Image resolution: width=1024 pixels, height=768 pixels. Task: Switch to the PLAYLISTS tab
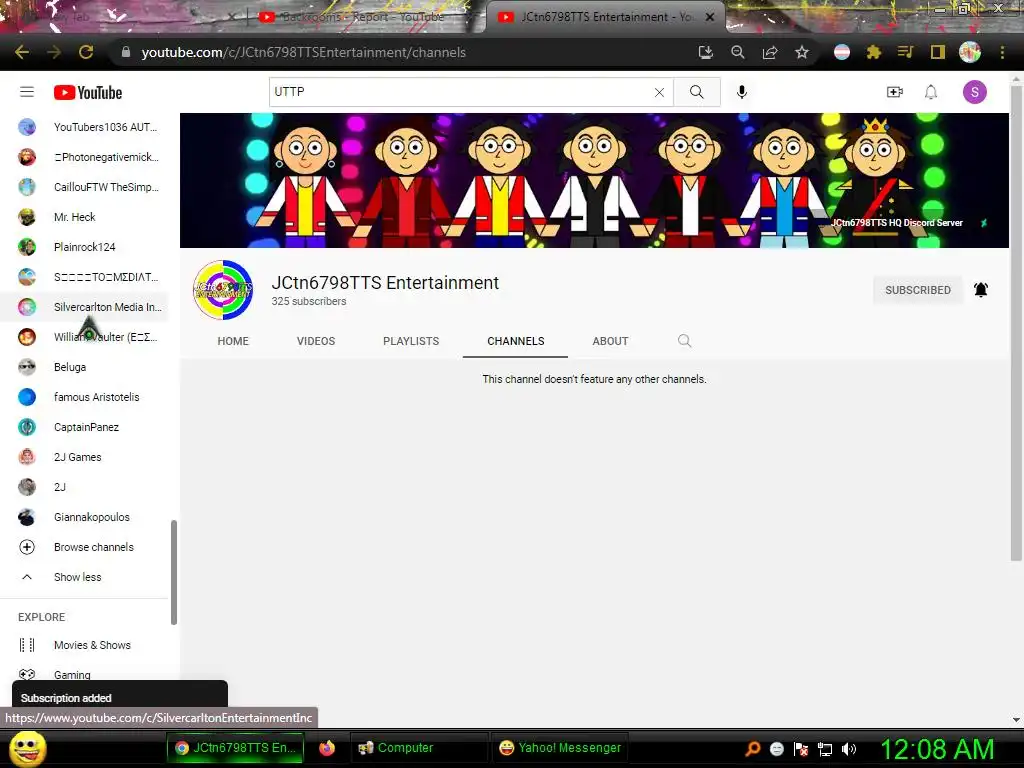click(411, 341)
